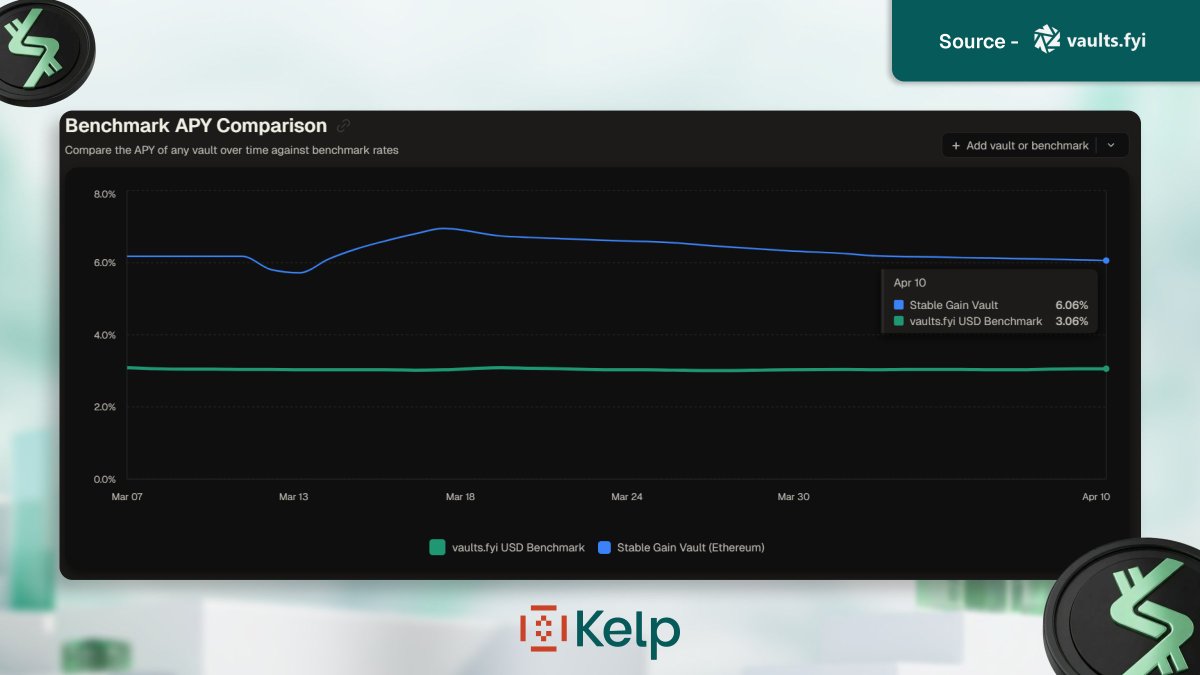Click the blue data point at Apr 10
Viewport: 1200px width, 675px height.
coord(1106,261)
